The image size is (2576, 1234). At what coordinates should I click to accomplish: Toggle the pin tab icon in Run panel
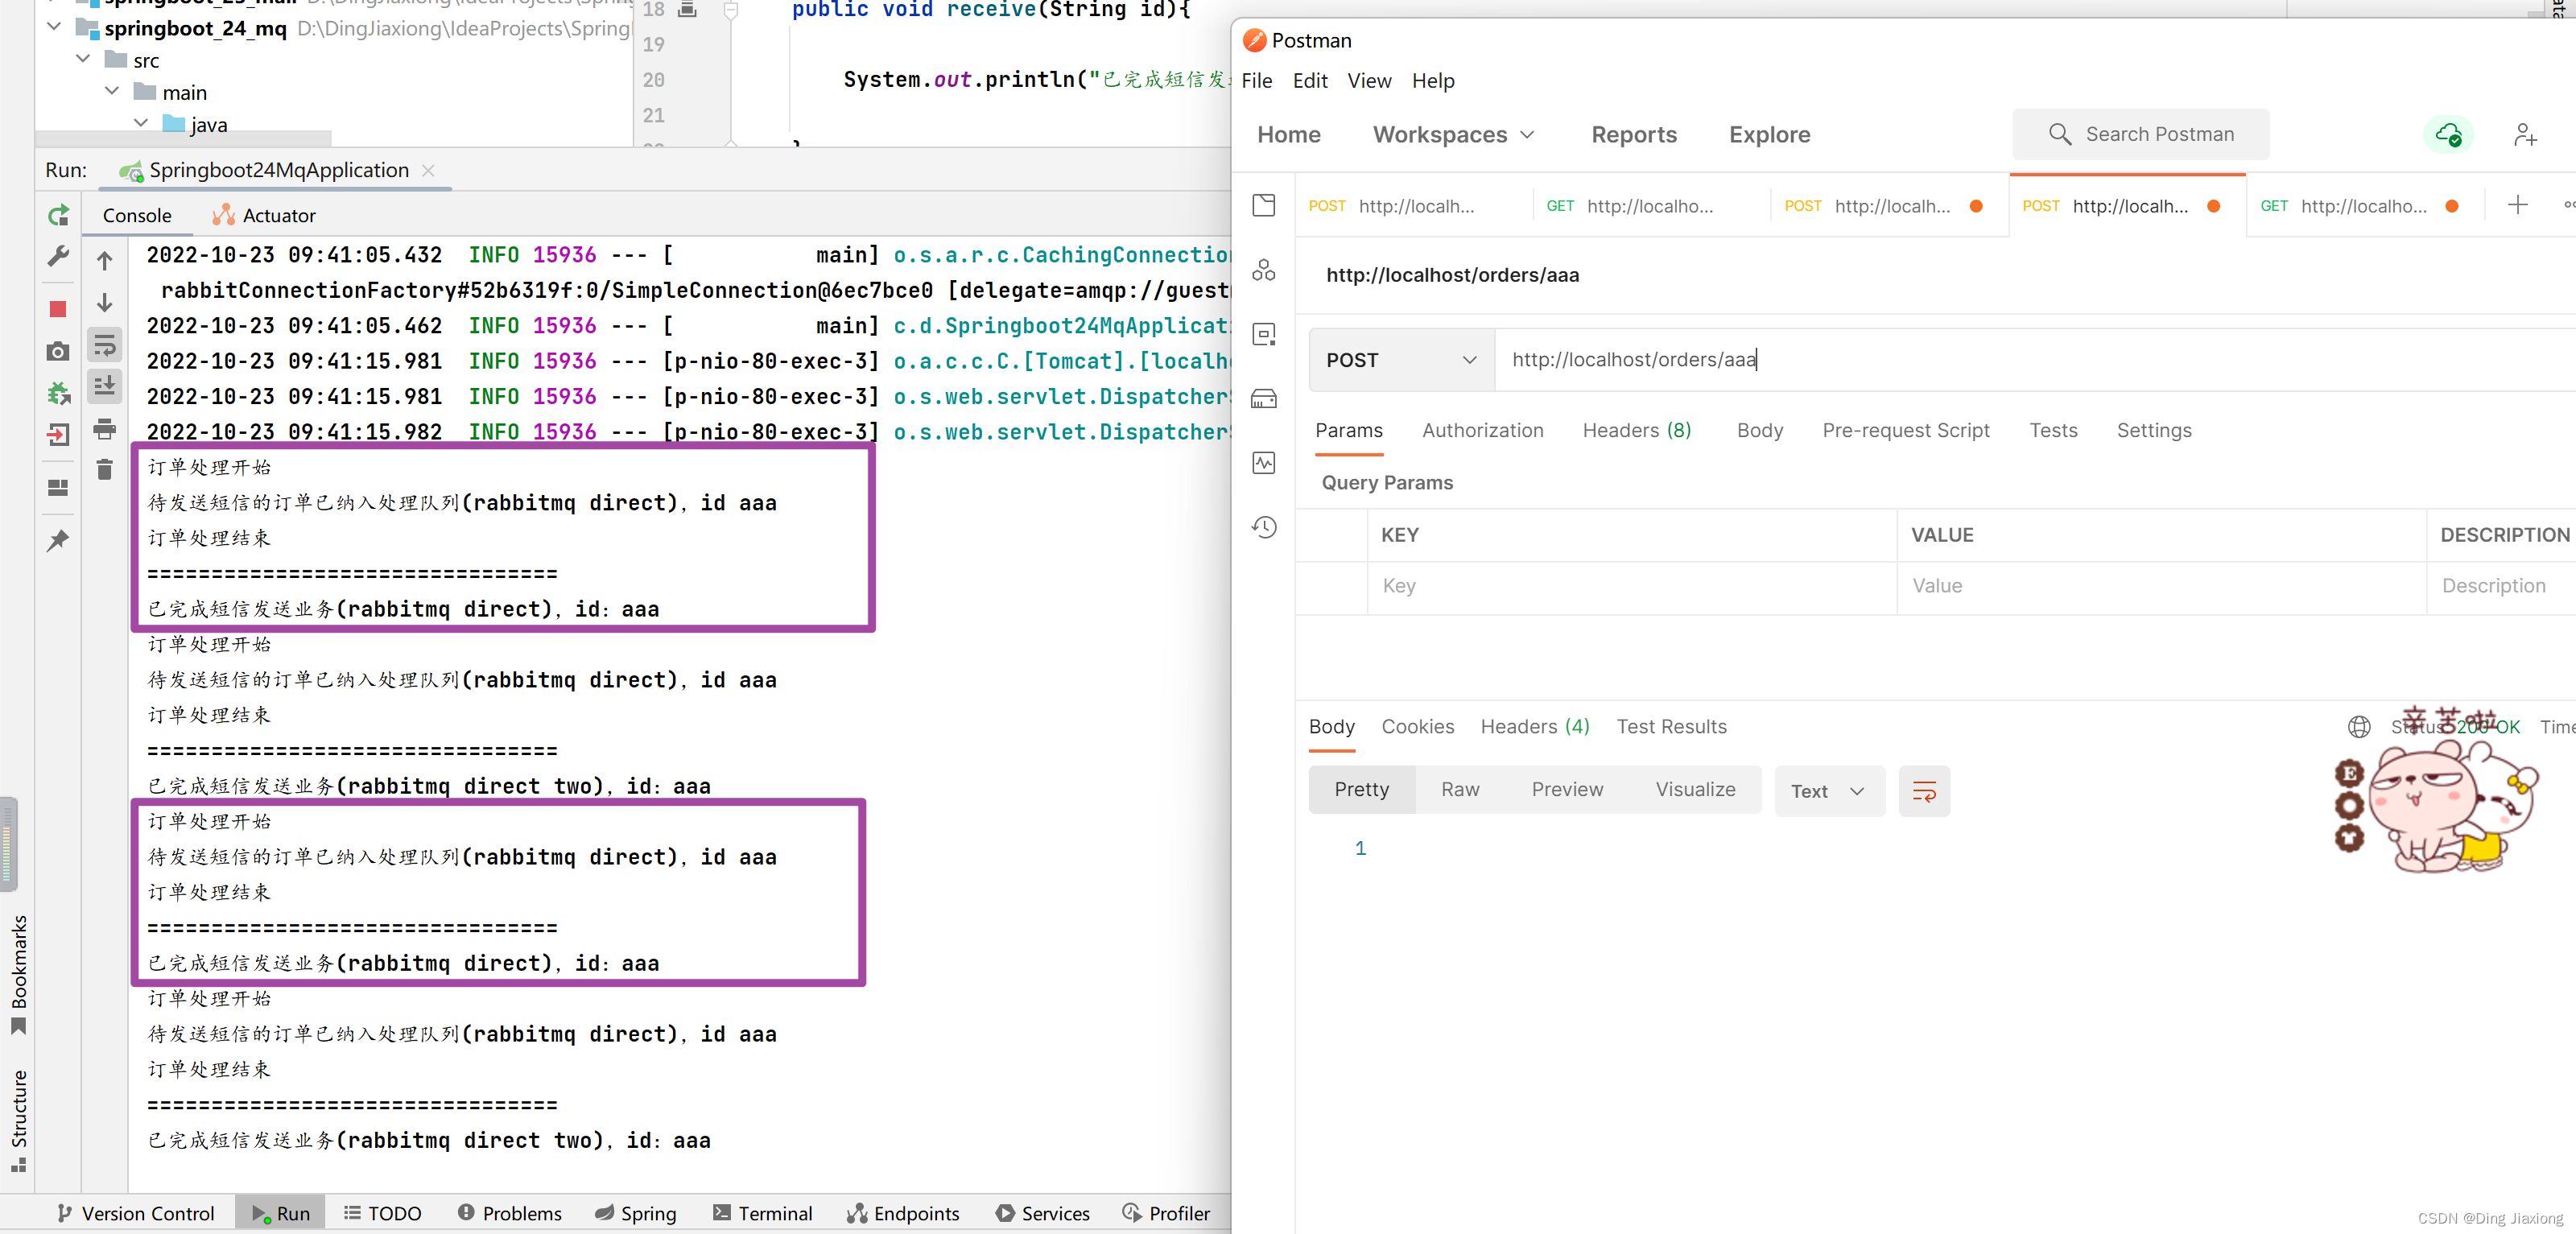coord(58,540)
